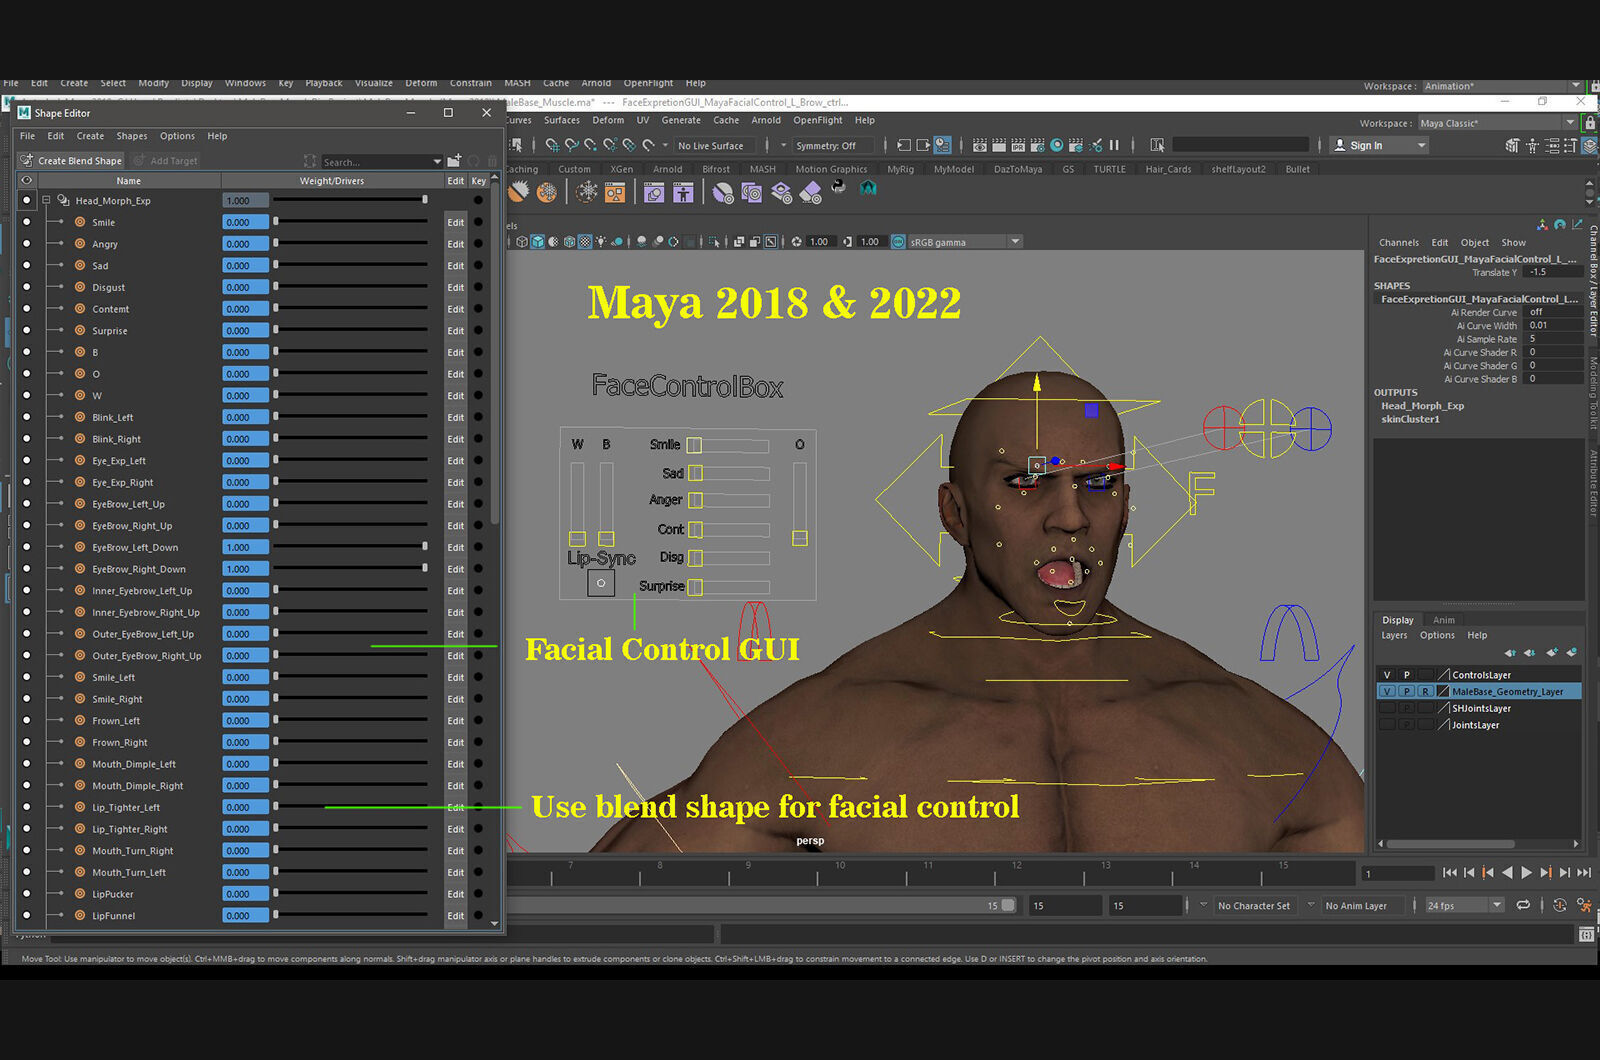Open Options menu in Shape Editor
1600x1060 pixels.
tap(177, 136)
